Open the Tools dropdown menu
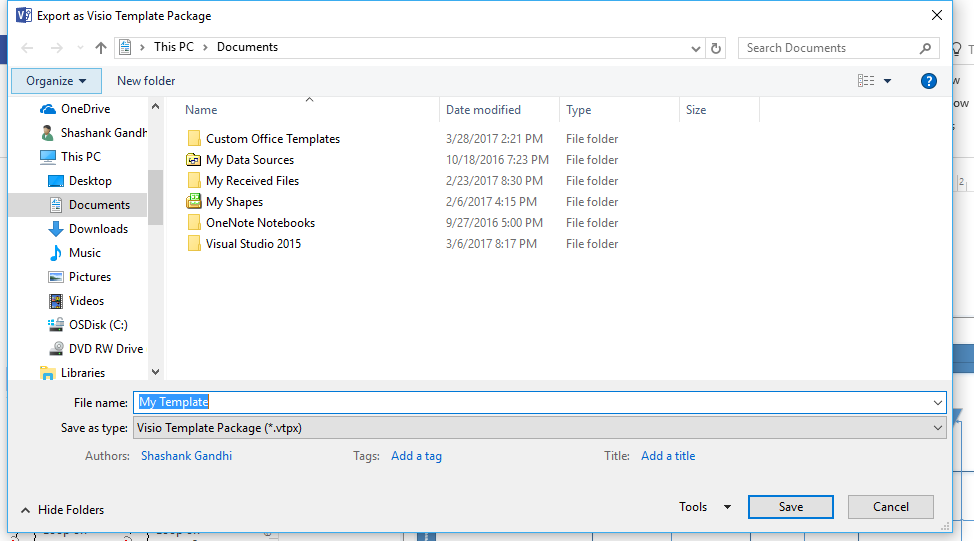This screenshot has width=974, height=541. (x=705, y=507)
